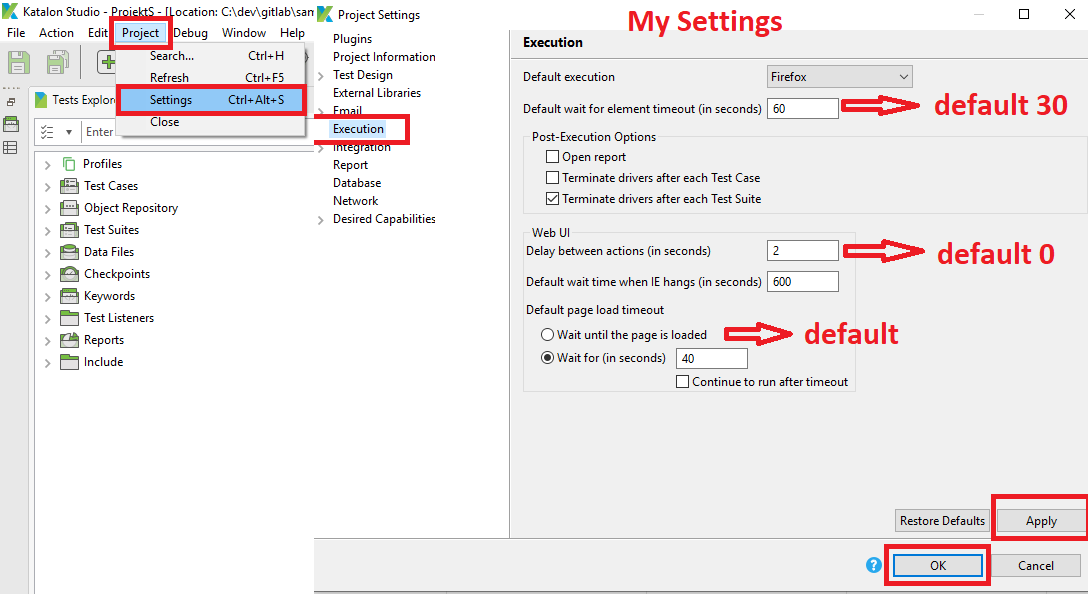Click the element timeout field showing 60
The height and width of the screenshot is (594, 1088).
tap(803, 108)
